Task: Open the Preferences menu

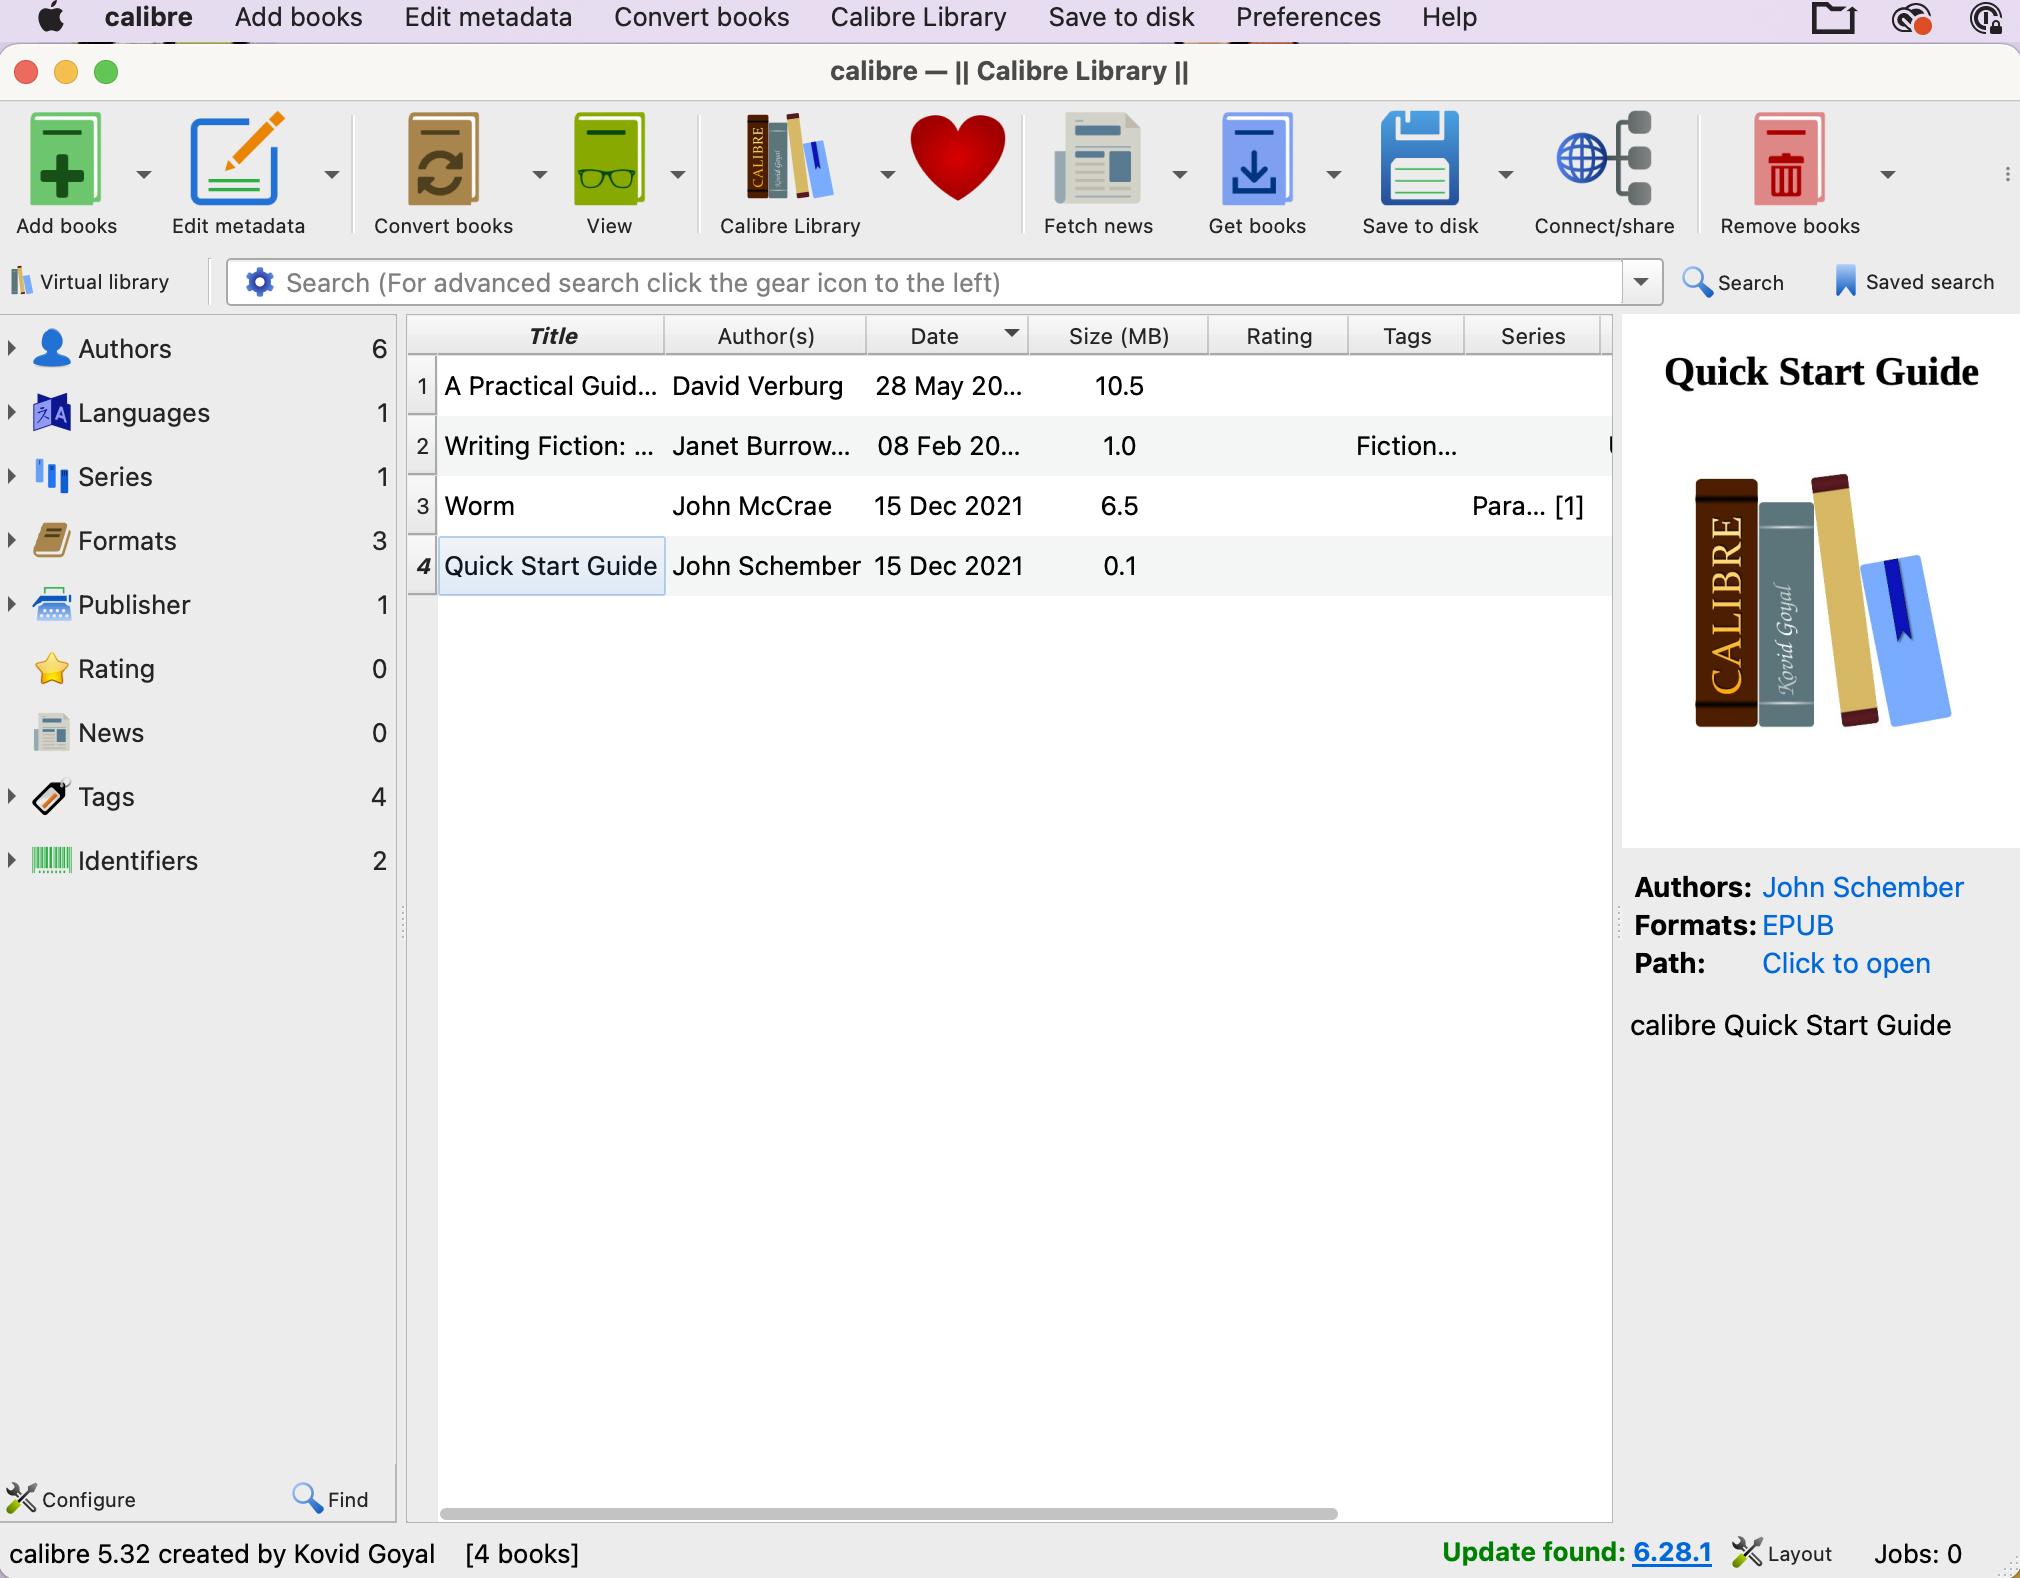Action: (x=1308, y=17)
